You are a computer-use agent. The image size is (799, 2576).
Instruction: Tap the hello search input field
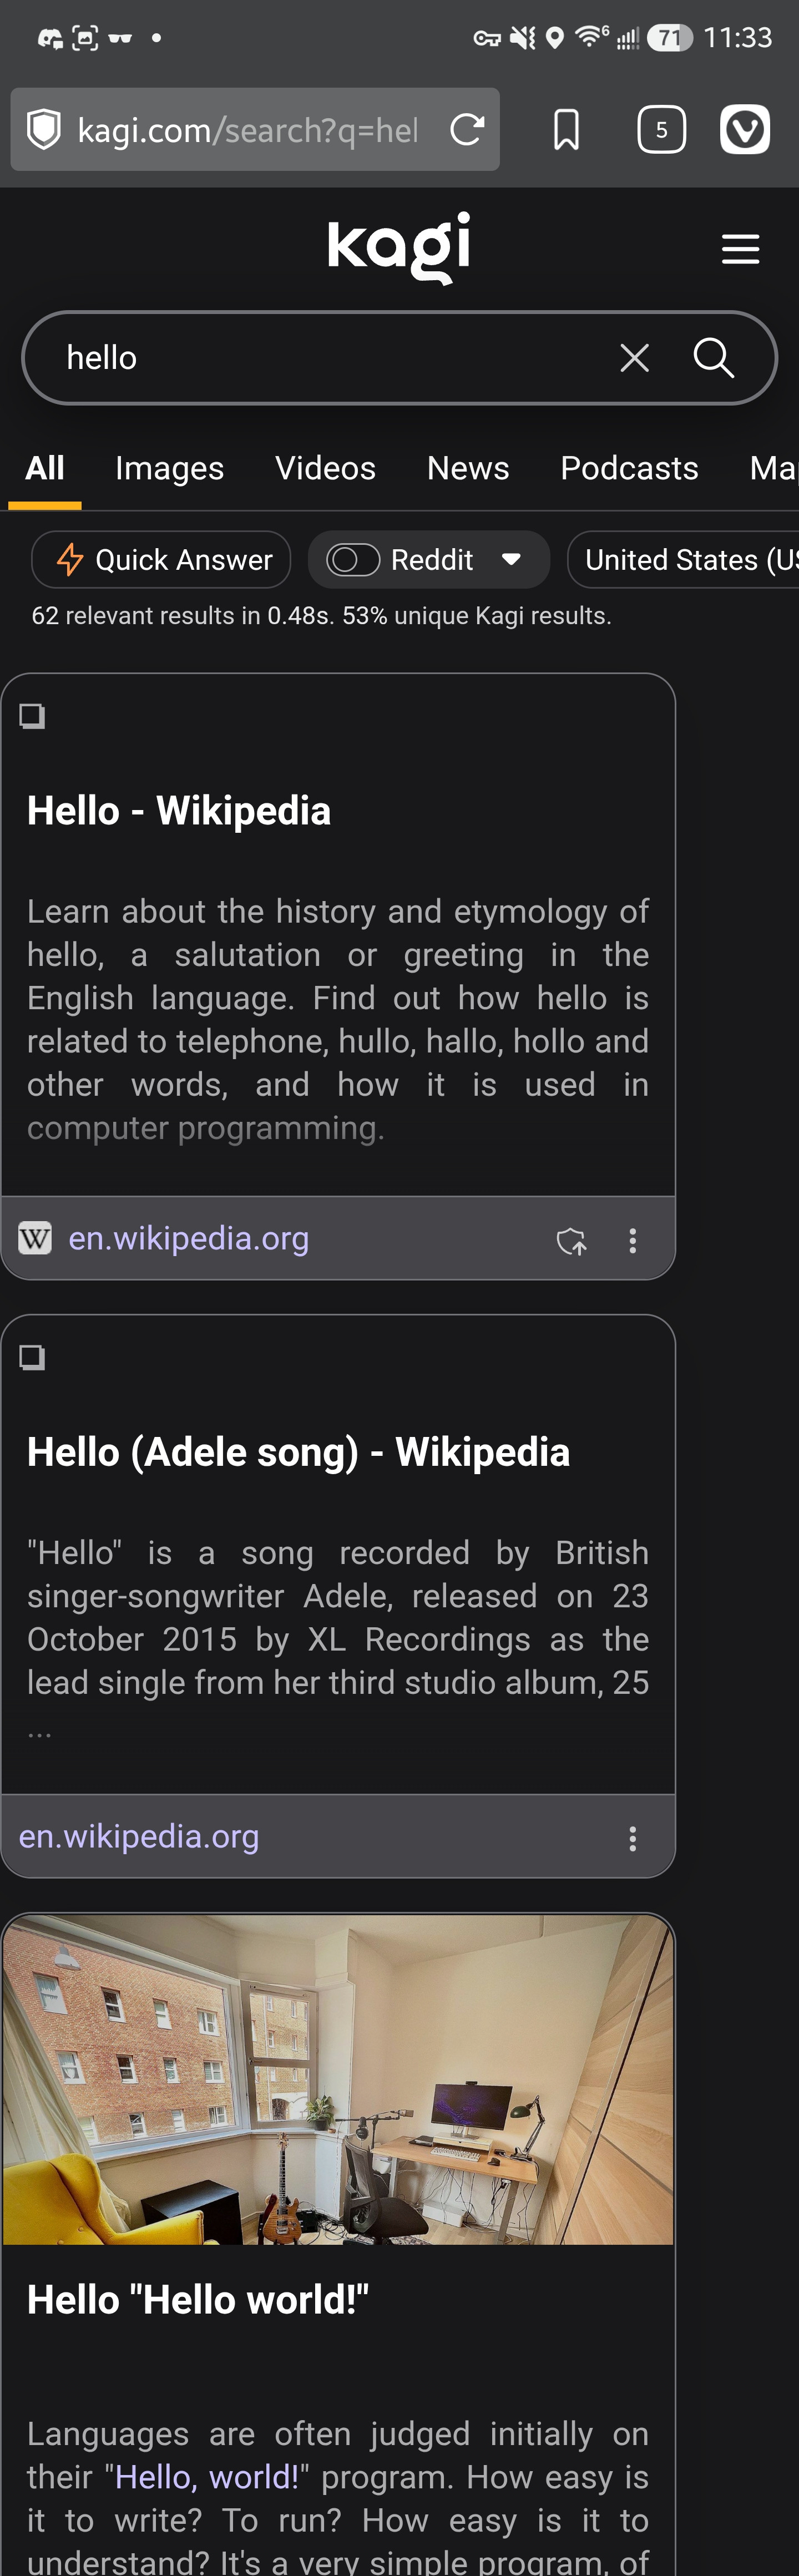click(x=330, y=358)
